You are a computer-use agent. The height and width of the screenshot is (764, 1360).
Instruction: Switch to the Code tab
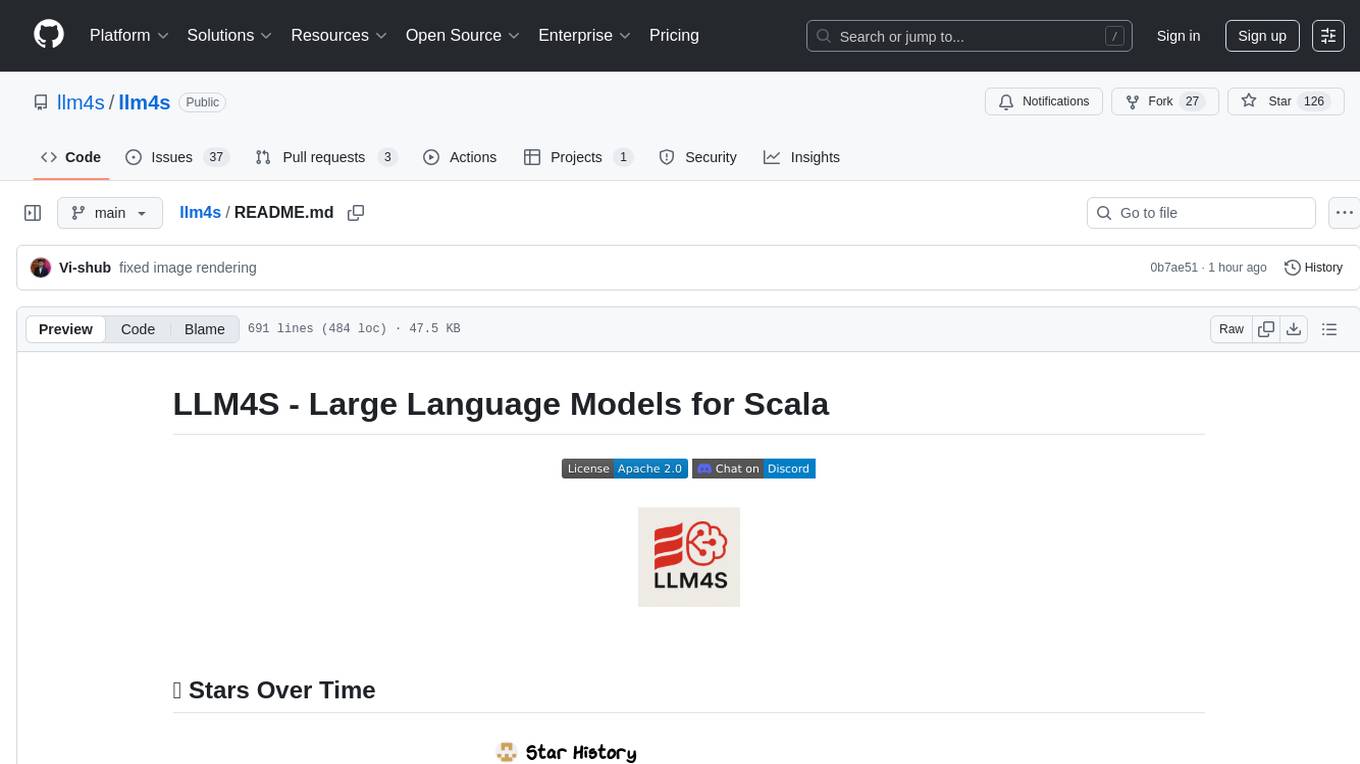[71, 157]
